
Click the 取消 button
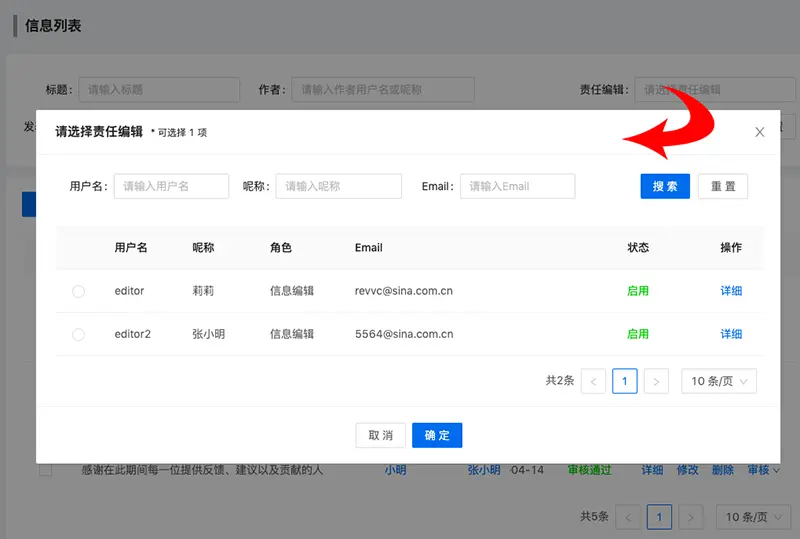pyautogui.click(x=381, y=435)
